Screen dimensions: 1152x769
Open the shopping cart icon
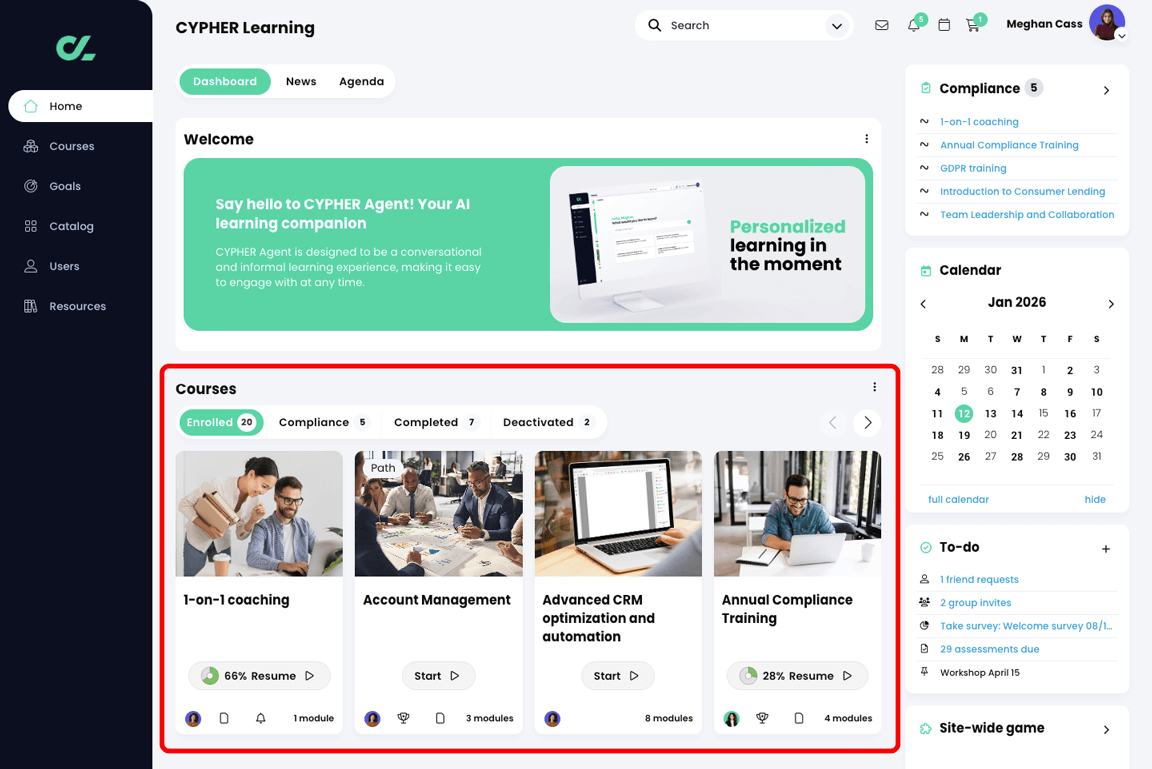(x=973, y=24)
